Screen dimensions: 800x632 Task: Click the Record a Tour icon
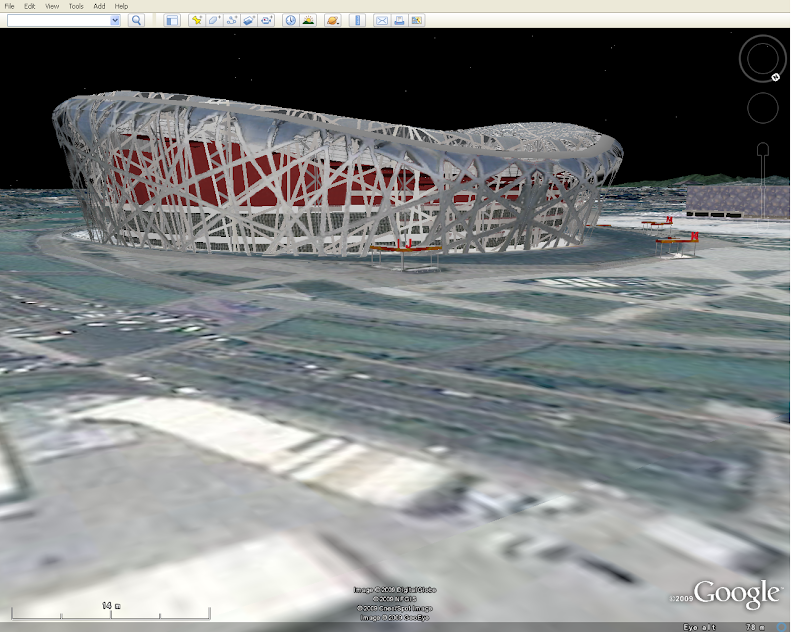pyautogui.click(x=266, y=20)
